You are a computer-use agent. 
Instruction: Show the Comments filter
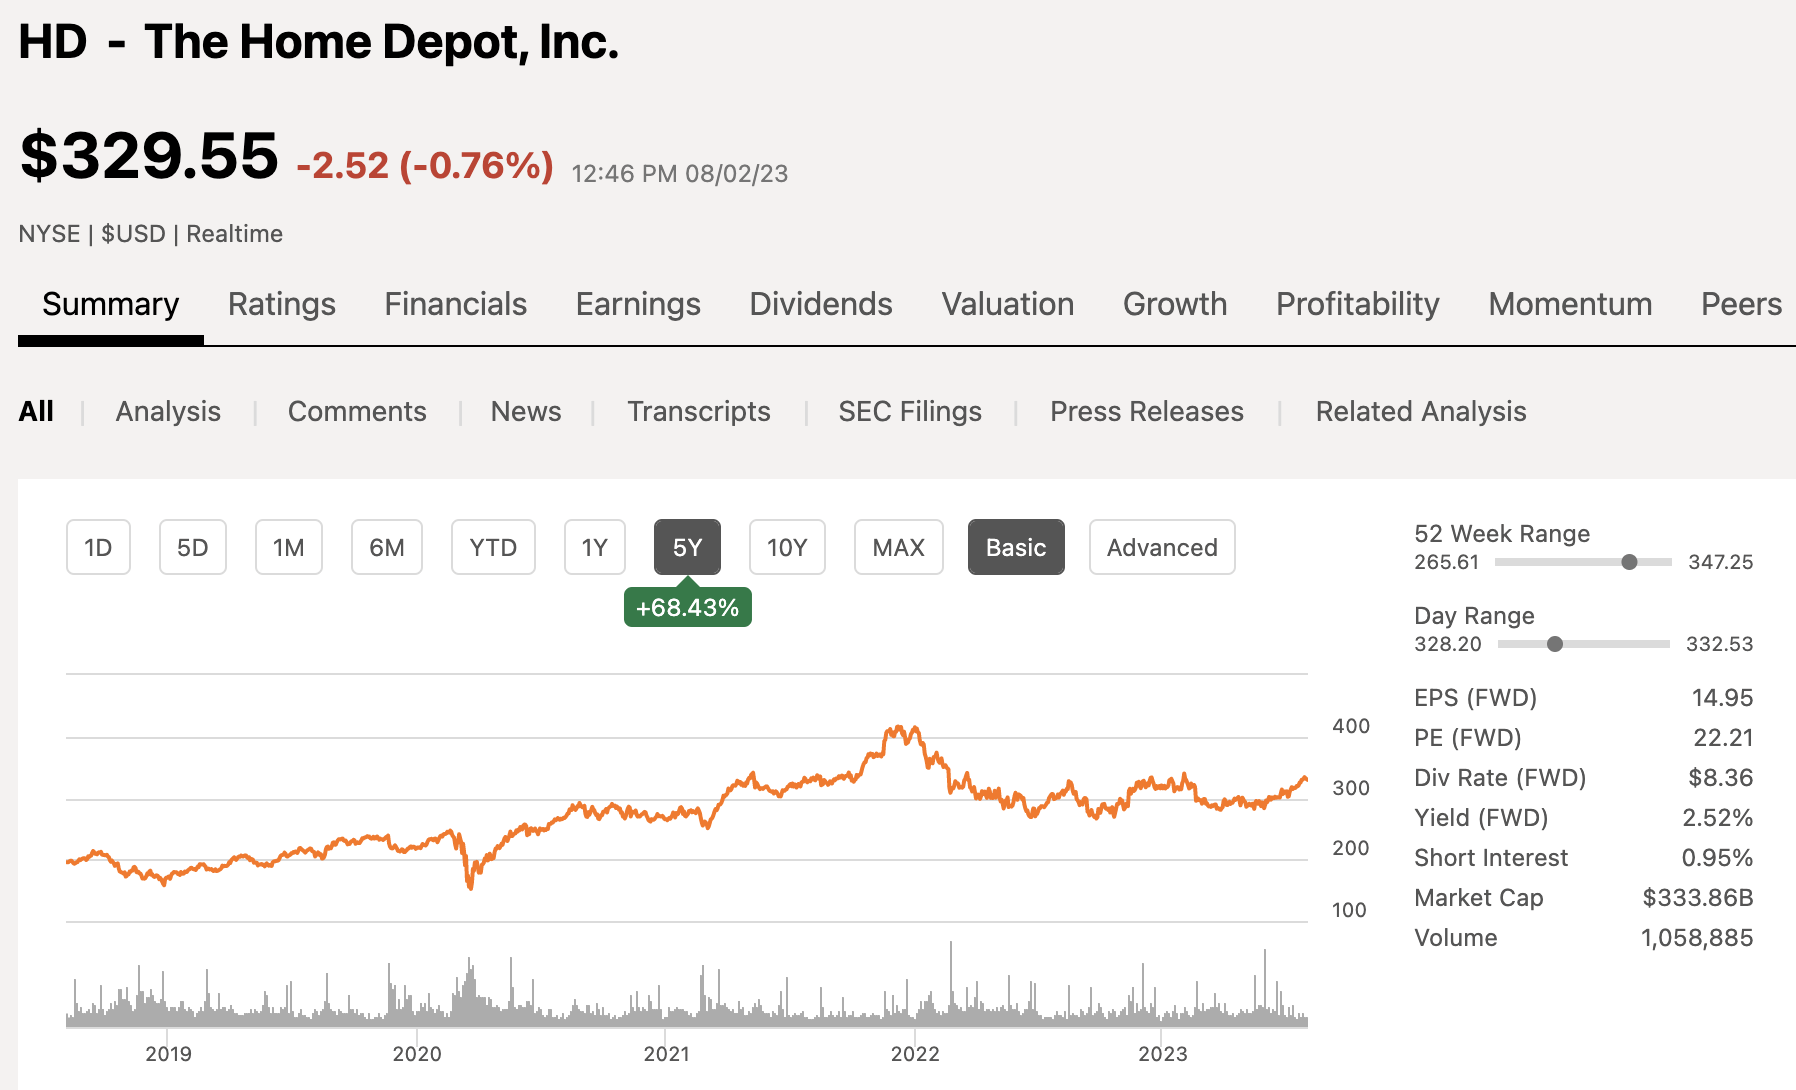pos(357,411)
